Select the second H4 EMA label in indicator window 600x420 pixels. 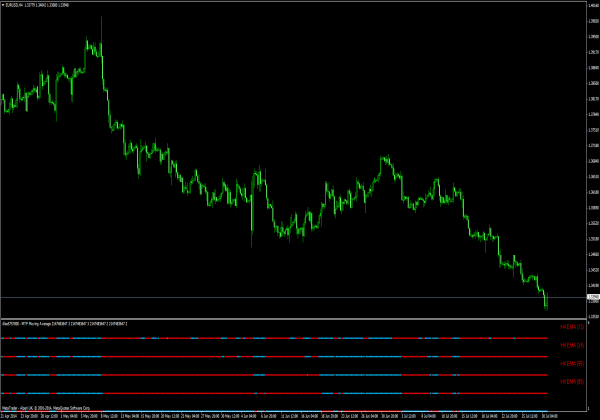tap(571, 345)
